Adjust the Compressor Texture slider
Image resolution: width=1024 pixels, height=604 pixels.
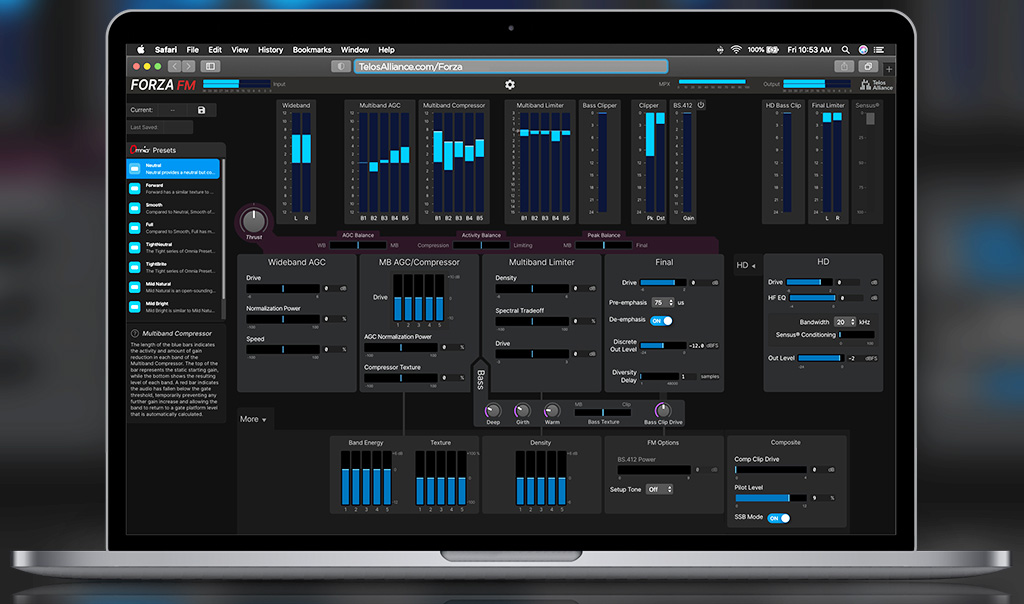(400, 378)
